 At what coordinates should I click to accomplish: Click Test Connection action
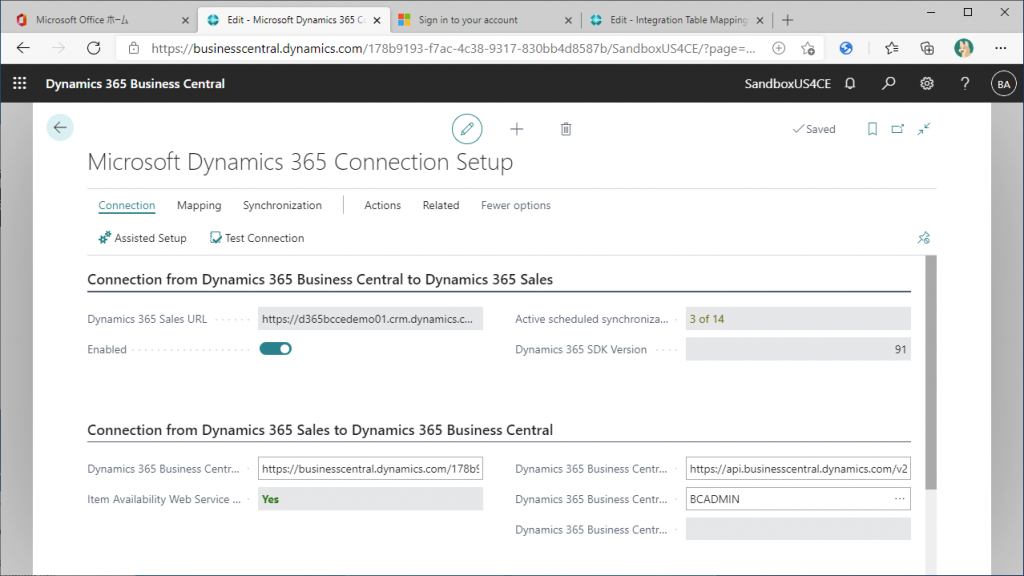(x=257, y=238)
